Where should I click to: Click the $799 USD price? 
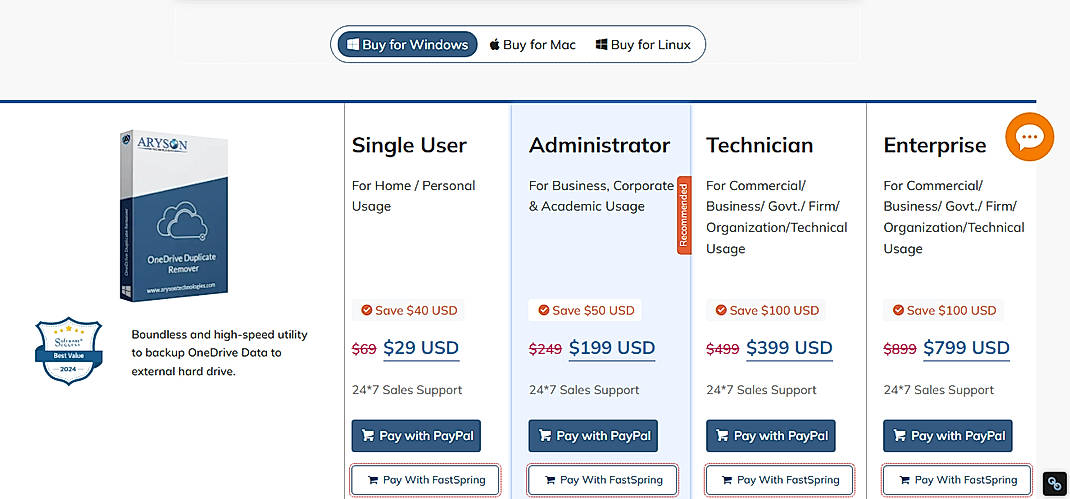(966, 348)
